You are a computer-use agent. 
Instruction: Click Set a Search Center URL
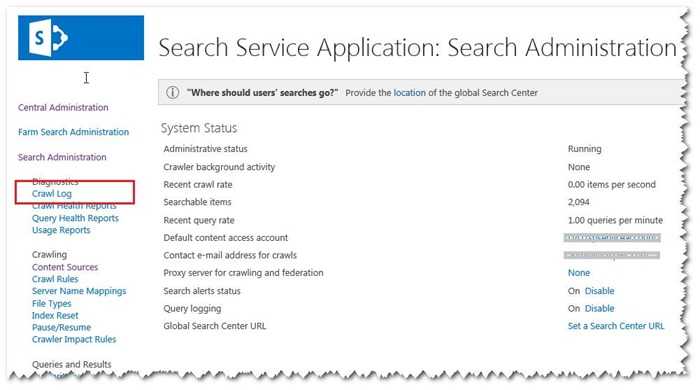(x=616, y=326)
